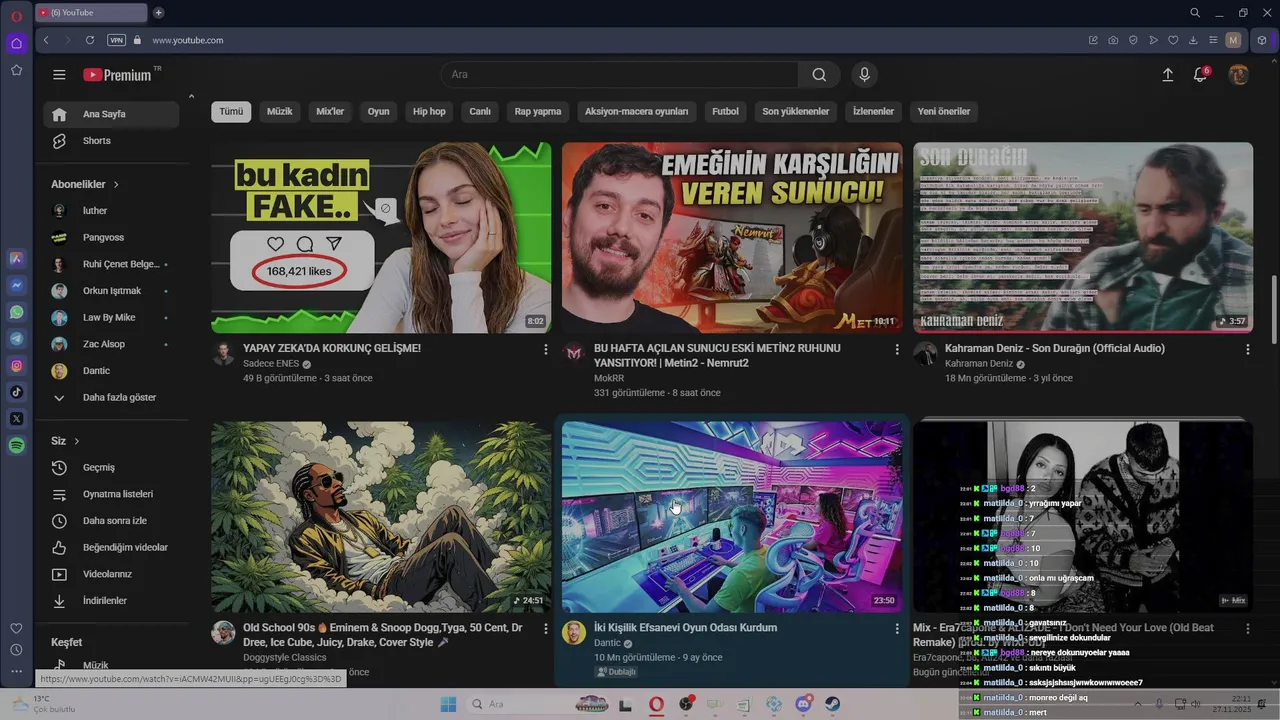1280x720 pixels.
Task: Open Snoop Dogg Old School 90s thumbnail
Action: (x=381, y=517)
